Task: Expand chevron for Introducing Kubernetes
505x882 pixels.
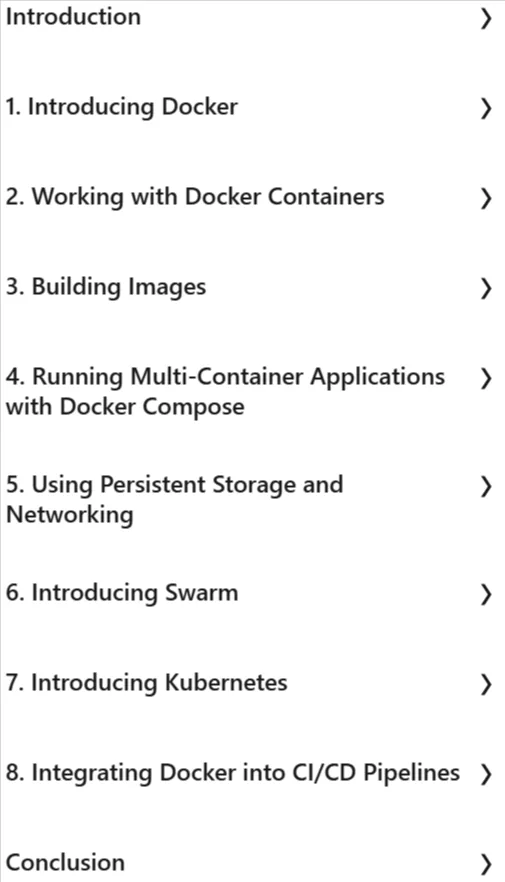Action: [x=486, y=684]
